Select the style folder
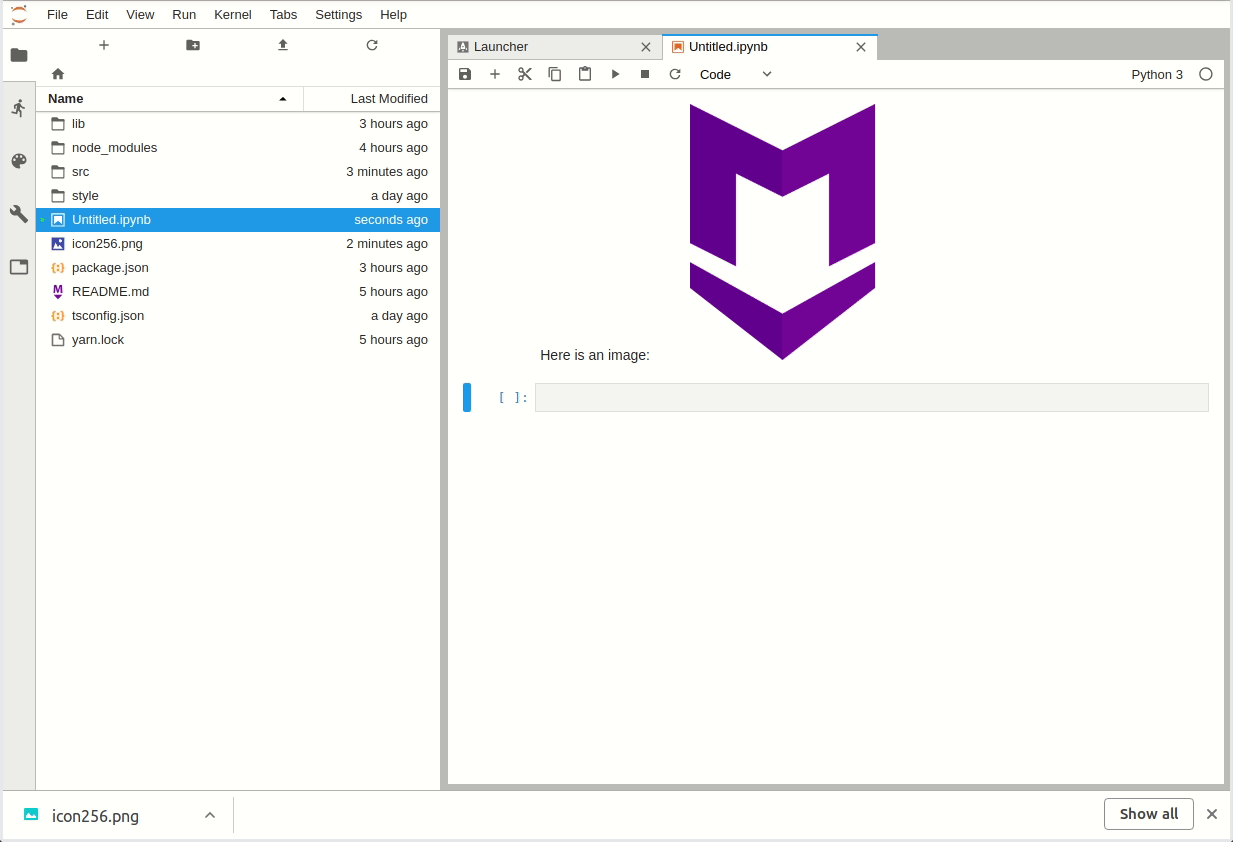 238,196
